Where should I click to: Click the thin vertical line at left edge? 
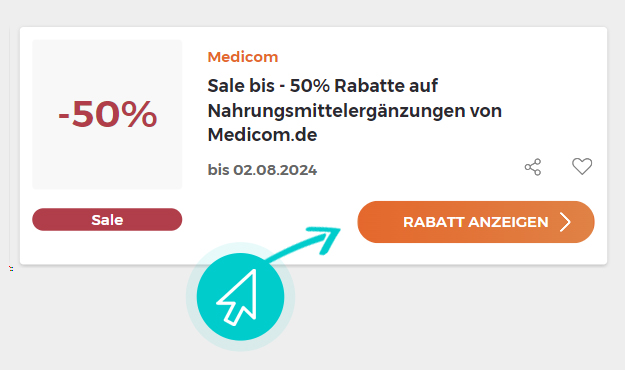(x=10, y=146)
